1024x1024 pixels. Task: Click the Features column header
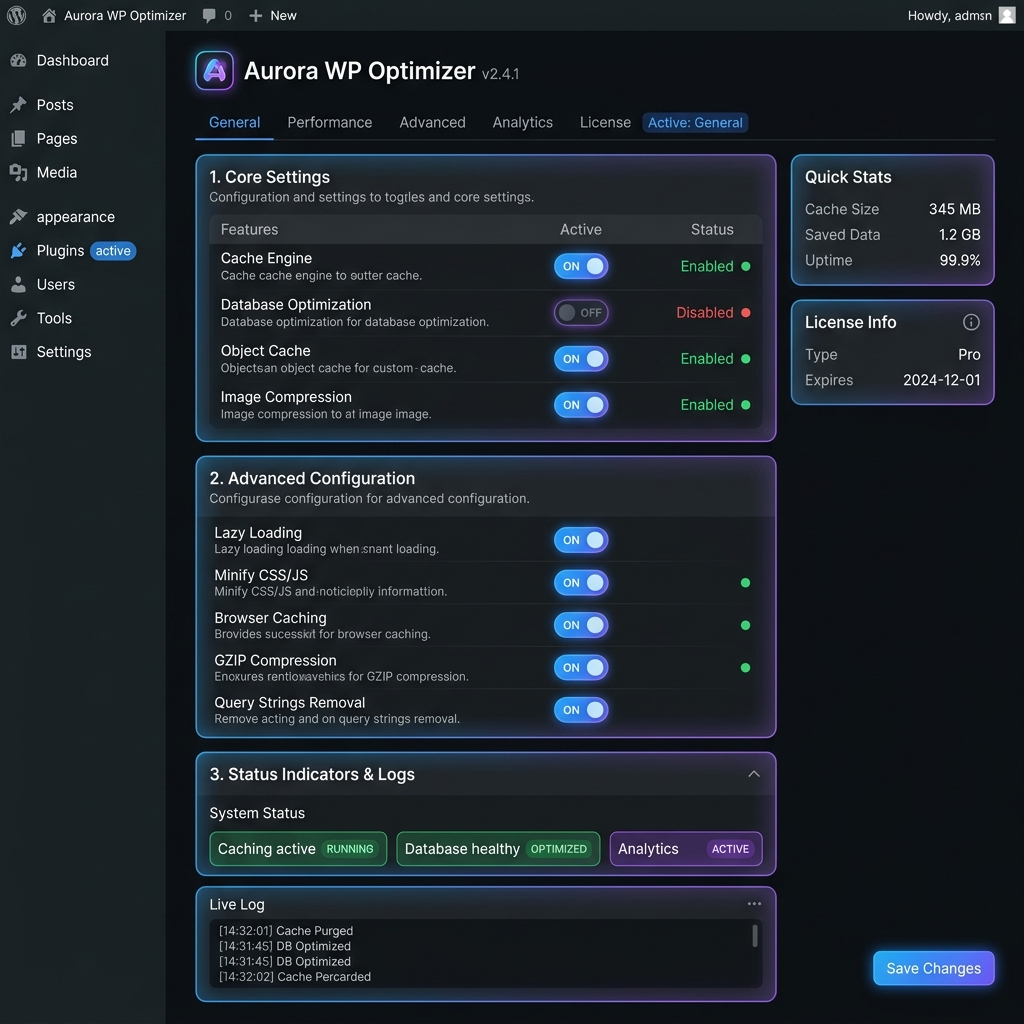pos(249,229)
